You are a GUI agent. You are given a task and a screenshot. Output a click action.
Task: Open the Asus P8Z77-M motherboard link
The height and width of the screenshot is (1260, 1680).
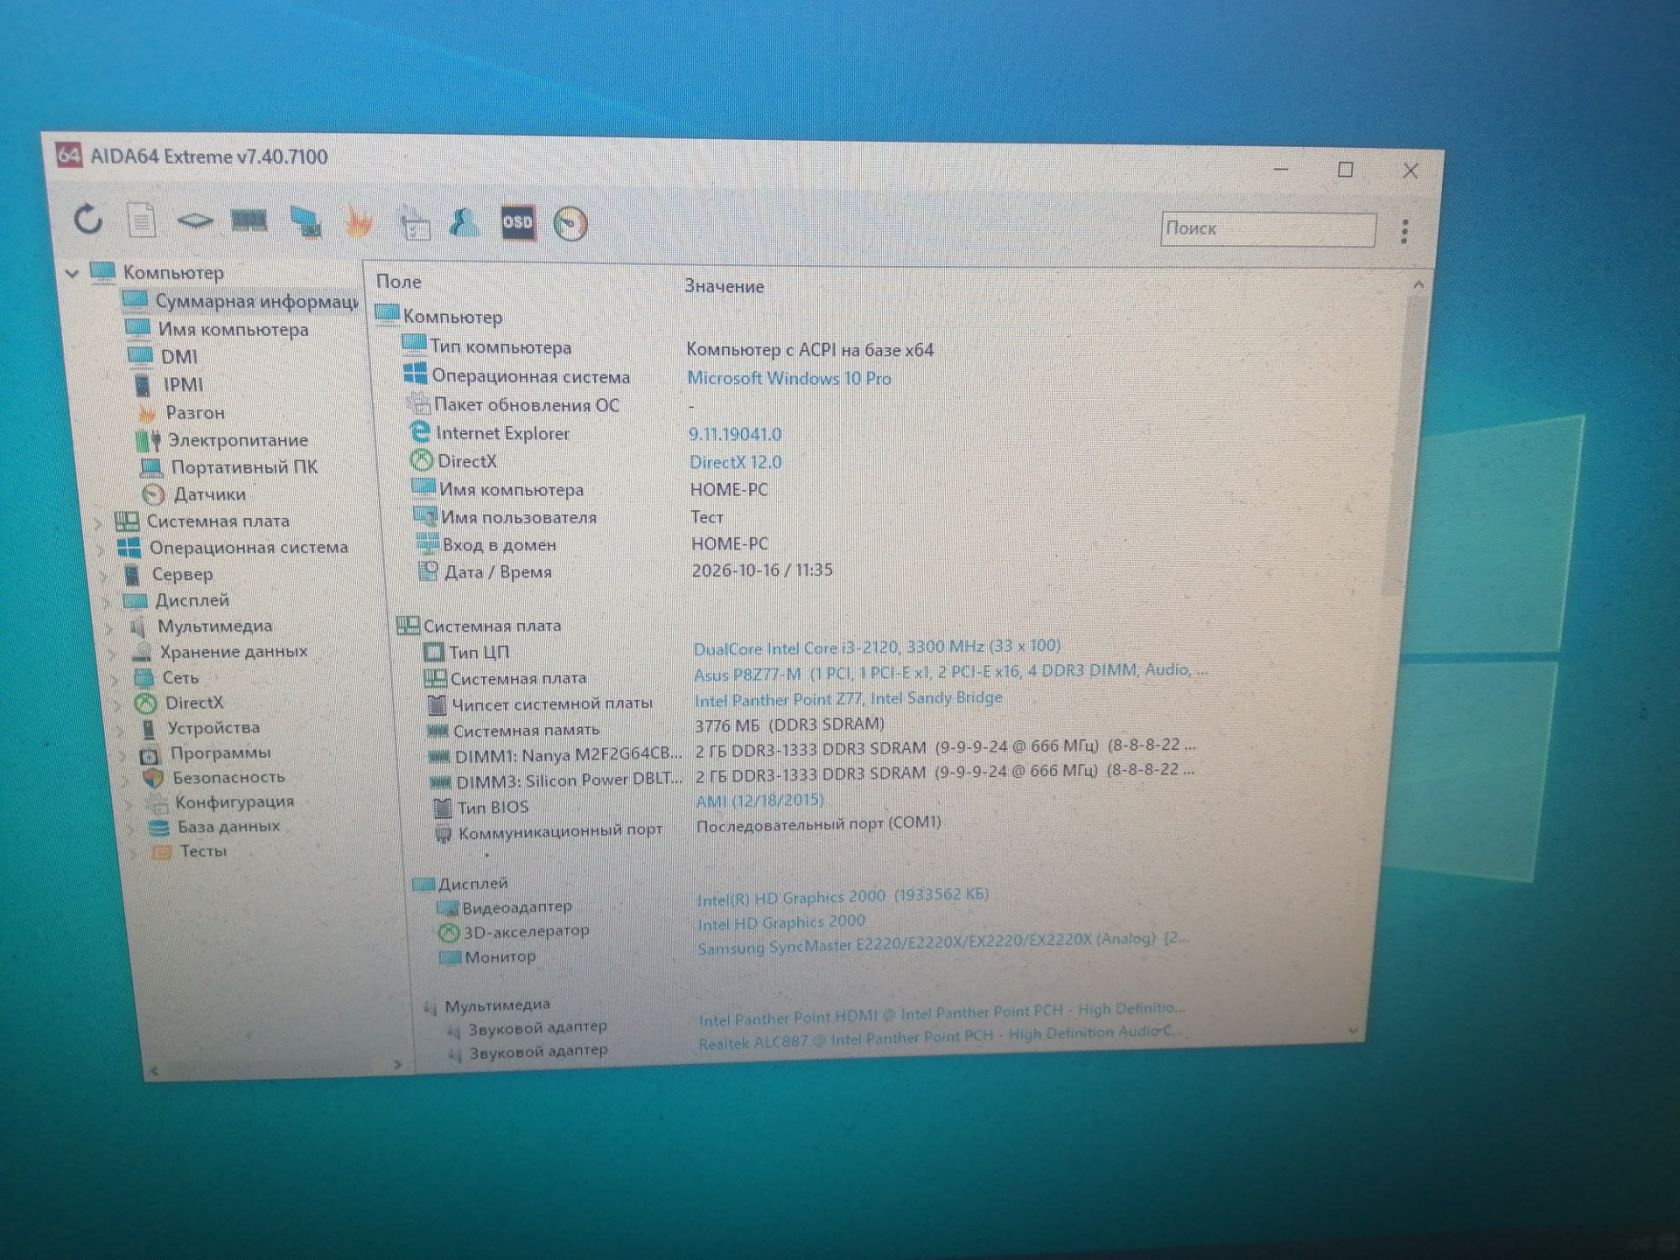click(x=950, y=672)
